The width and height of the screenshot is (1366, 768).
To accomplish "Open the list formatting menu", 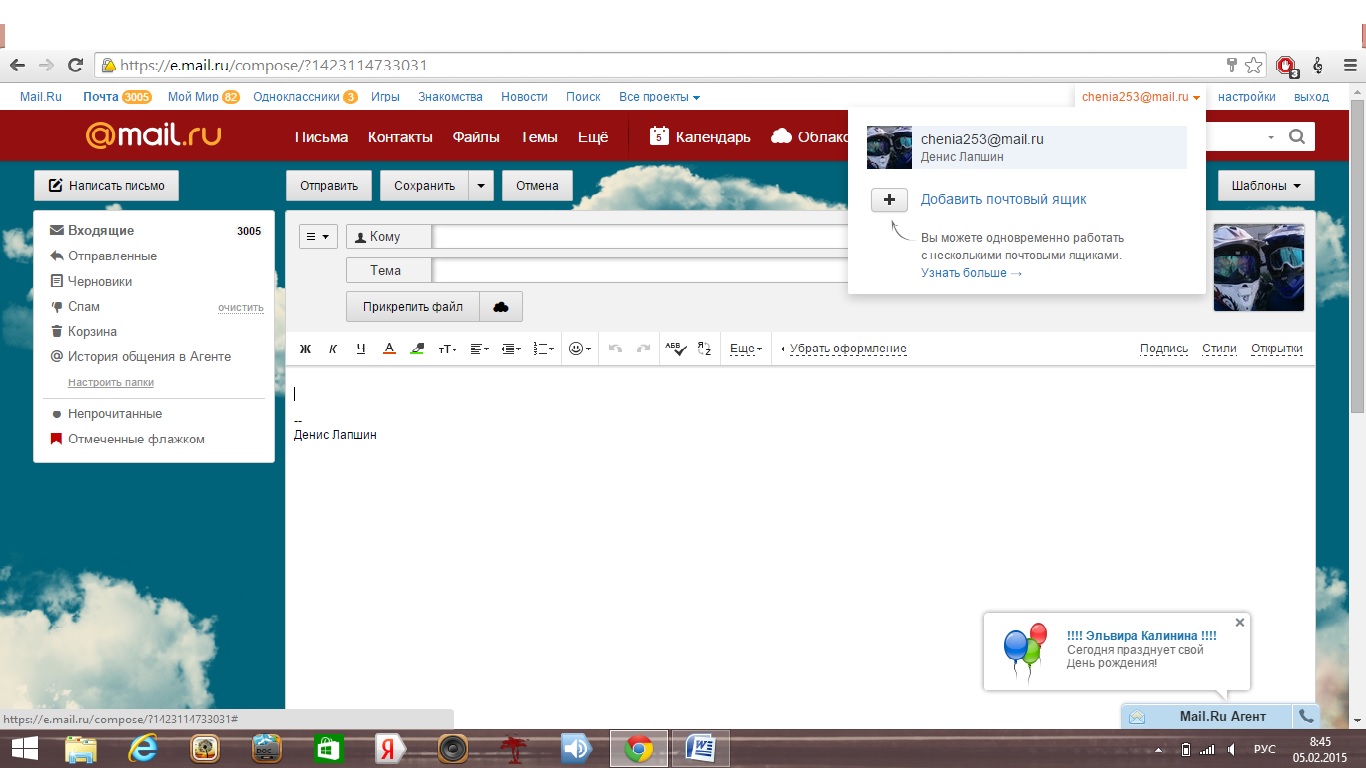I will click(x=543, y=349).
